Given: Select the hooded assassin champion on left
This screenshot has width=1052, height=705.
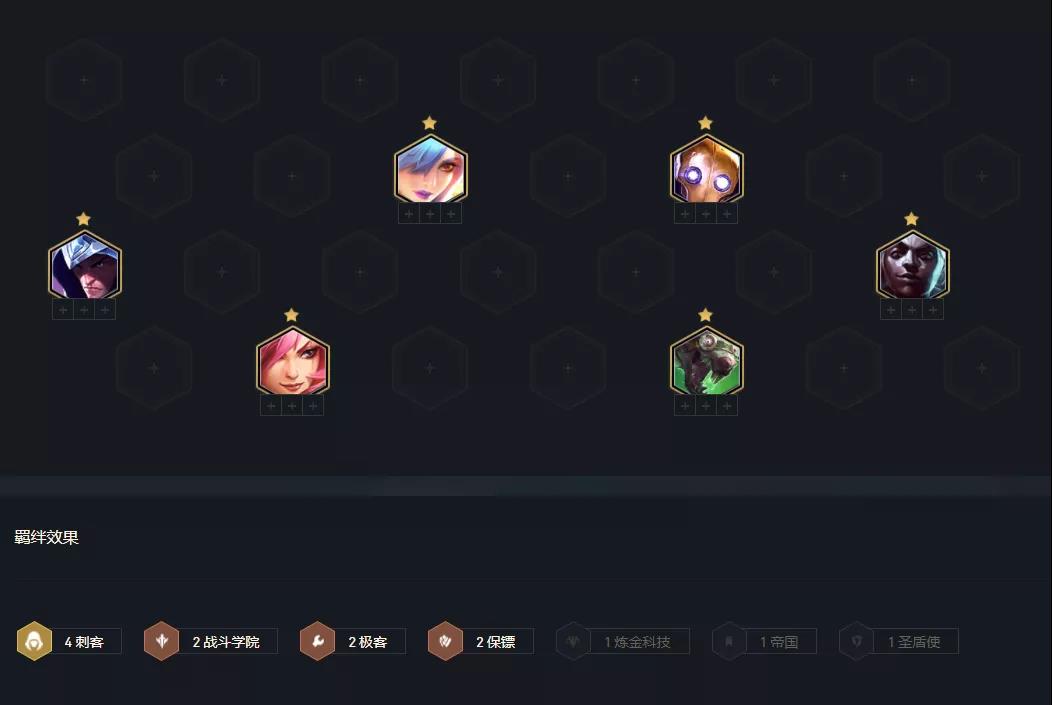Looking at the screenshot, I should [x=85, y=266].
